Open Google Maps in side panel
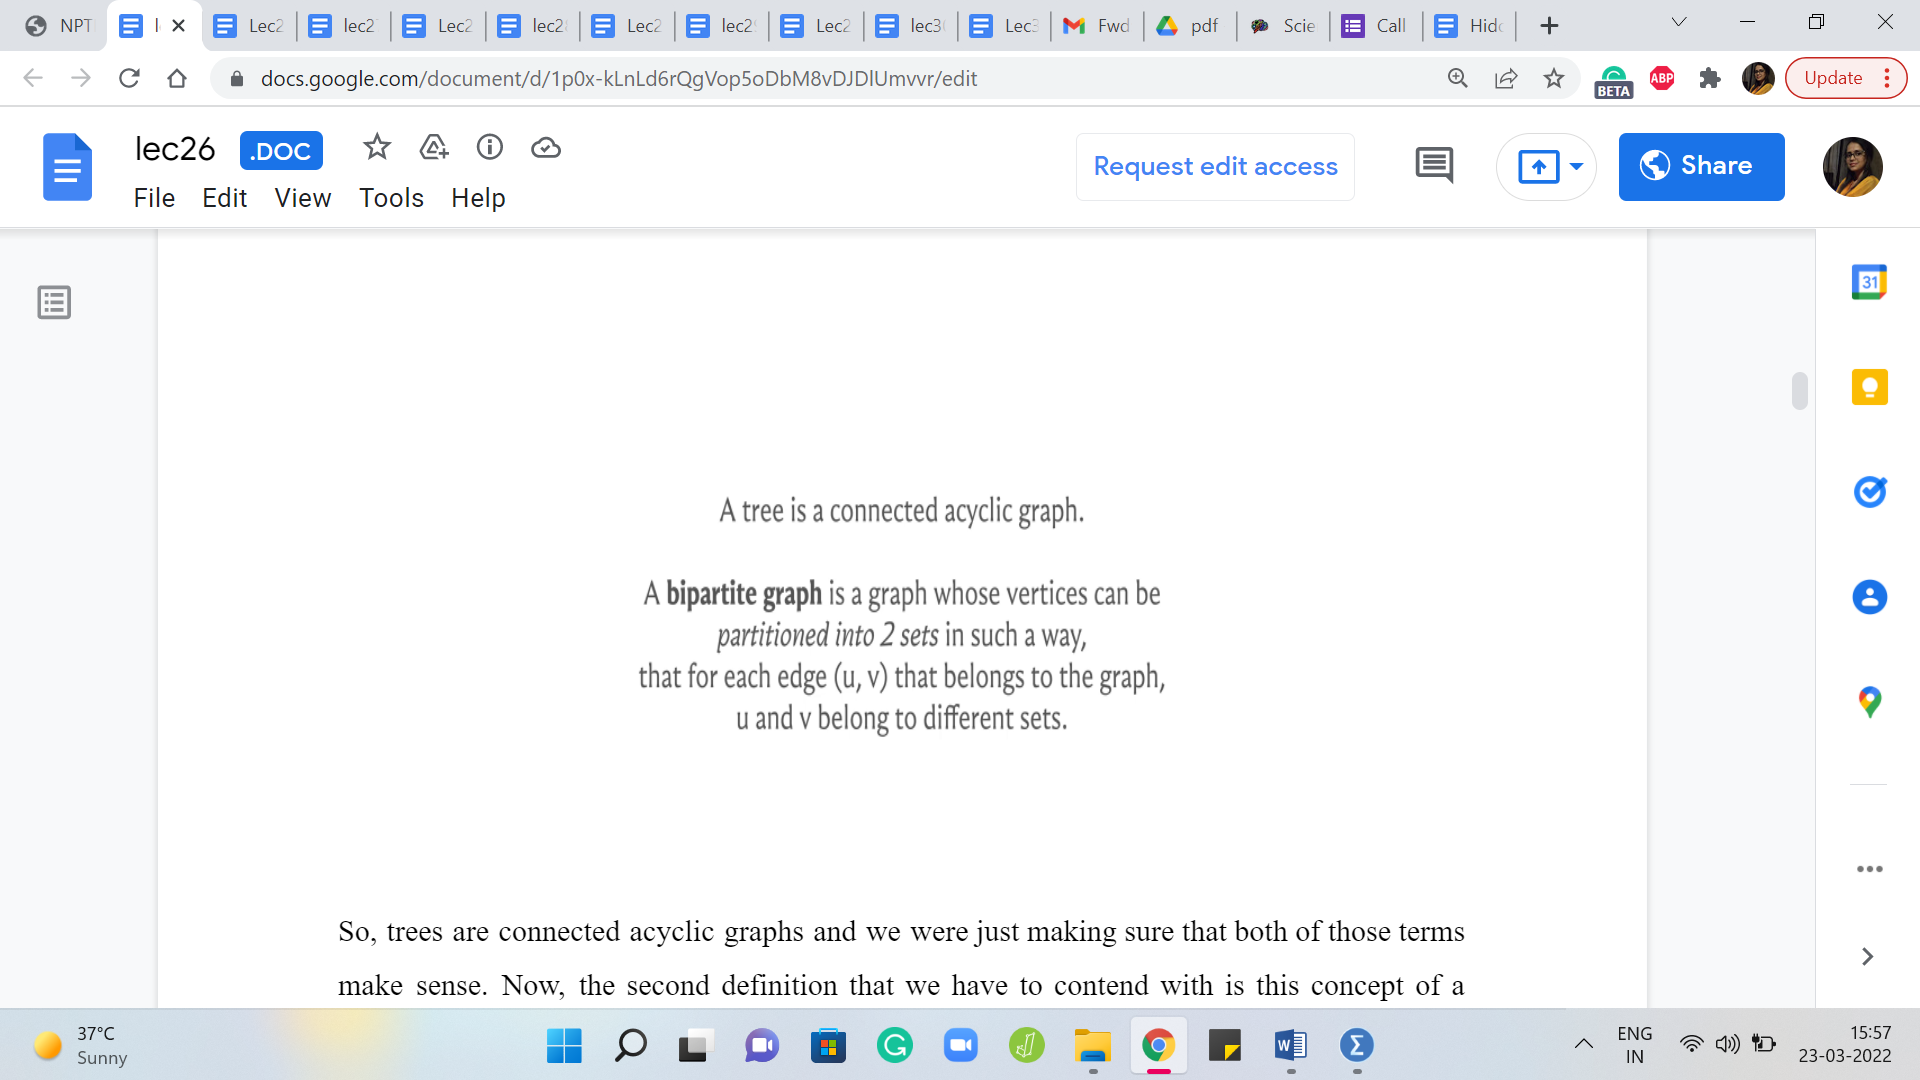Viewport: 1920px width, 1080px height. 1868,702
